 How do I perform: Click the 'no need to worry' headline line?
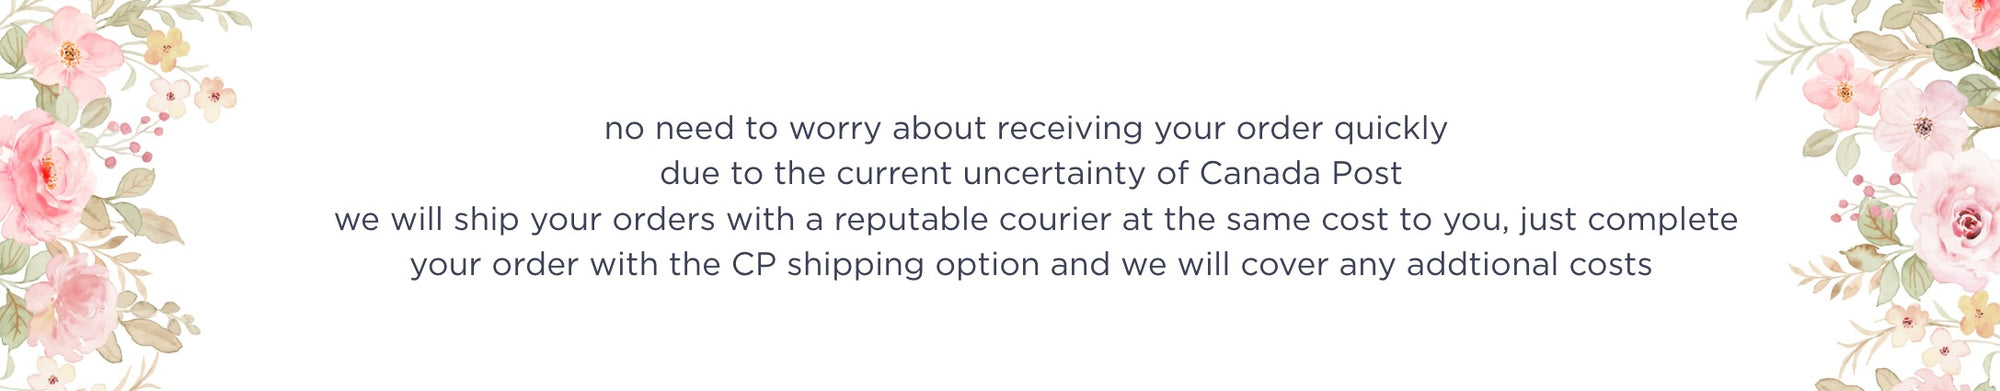click(x=1026, y=129)
